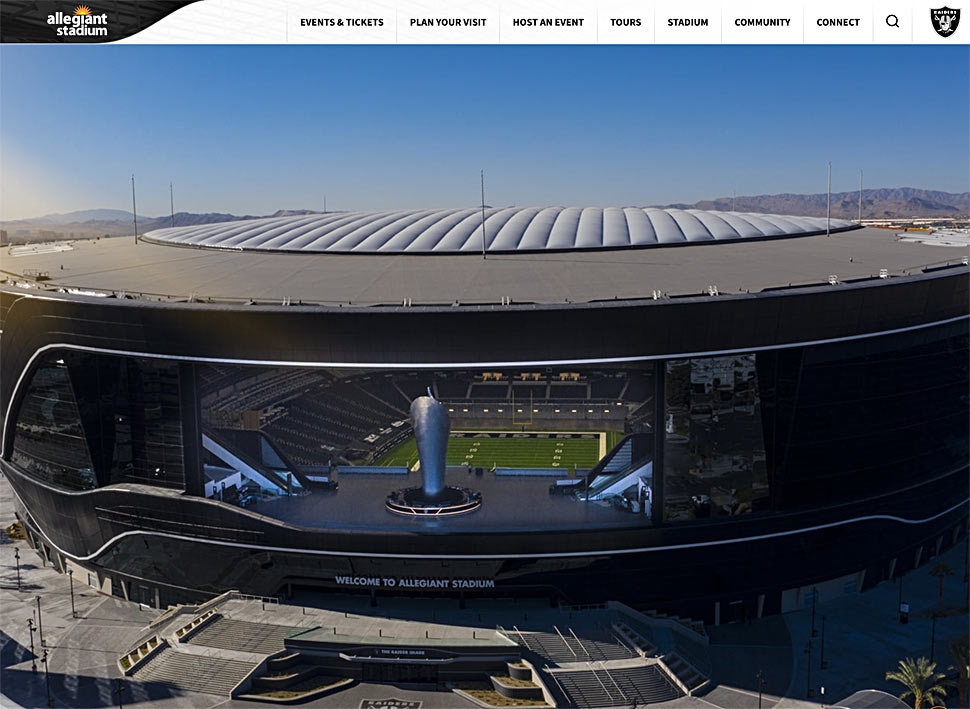Image resolution: width=970 pixels, height=709 pixels.
Task: Click the yellow goalpost in the stadium
Action: (x=522, y=406)
